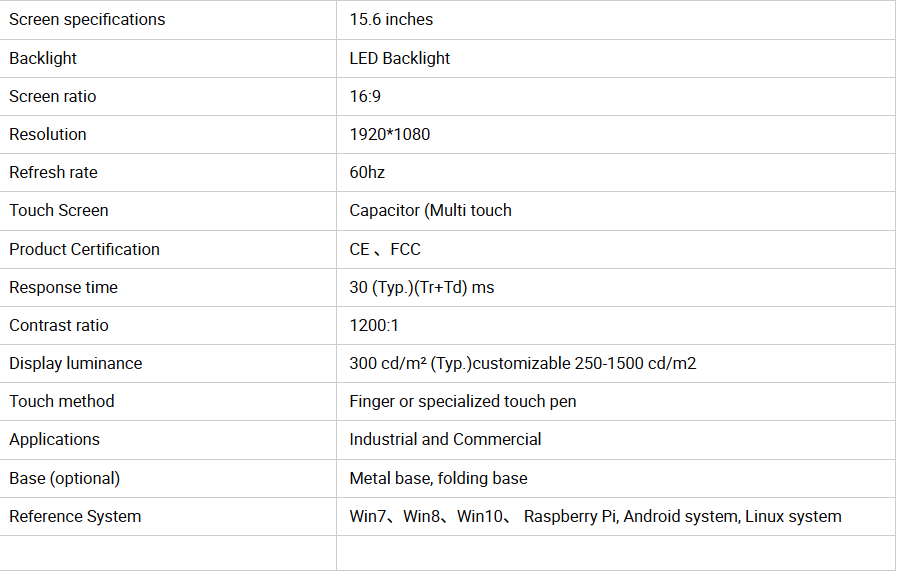
Task: Select "Finger or specialized touch pen" text
Action: tap(463, 401)
